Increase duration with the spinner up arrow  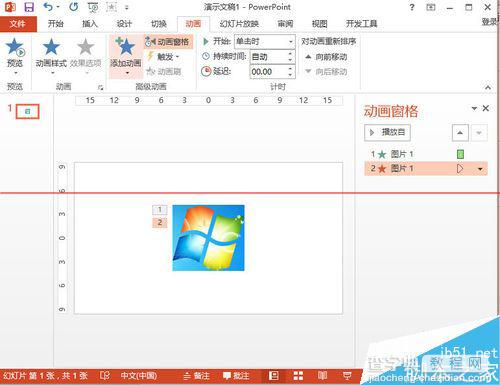click(290, 53)
